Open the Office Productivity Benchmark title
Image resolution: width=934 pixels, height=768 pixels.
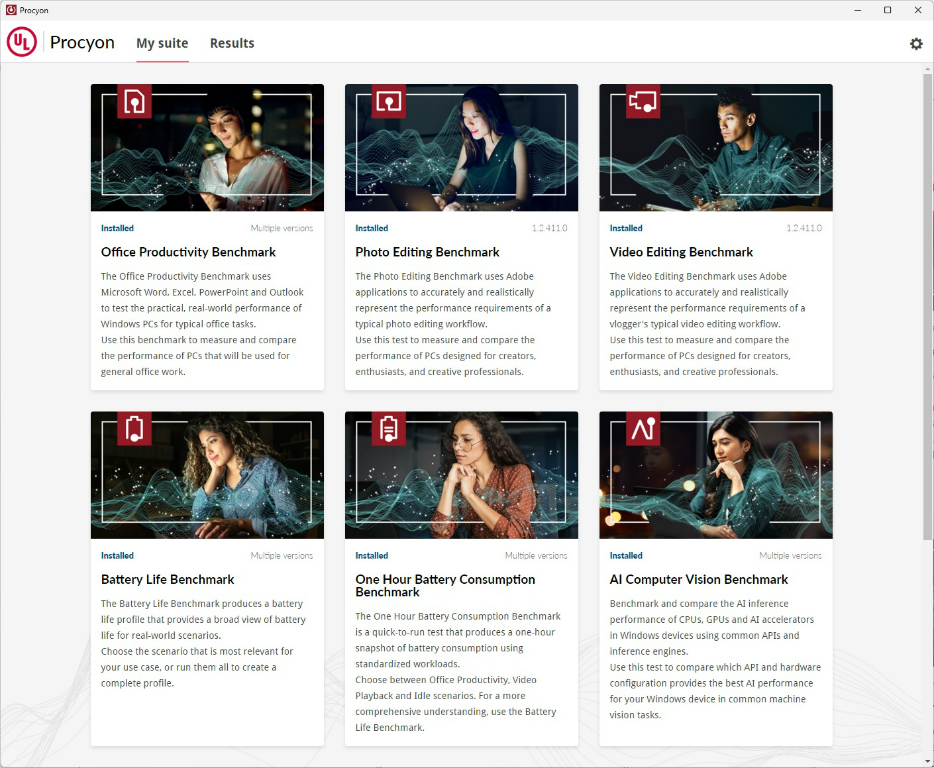click(188, 252)
